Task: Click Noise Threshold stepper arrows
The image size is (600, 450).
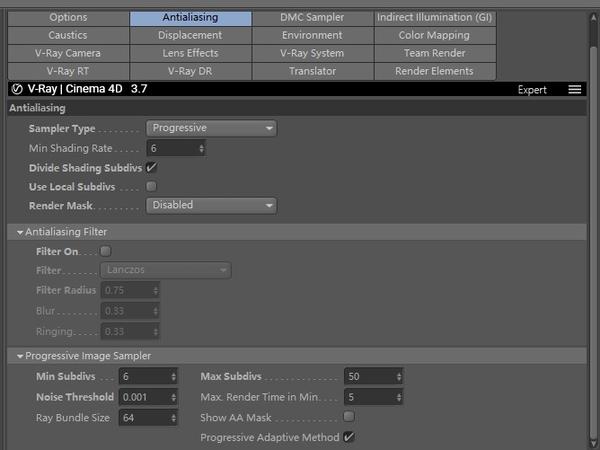Action: [174, 397]
